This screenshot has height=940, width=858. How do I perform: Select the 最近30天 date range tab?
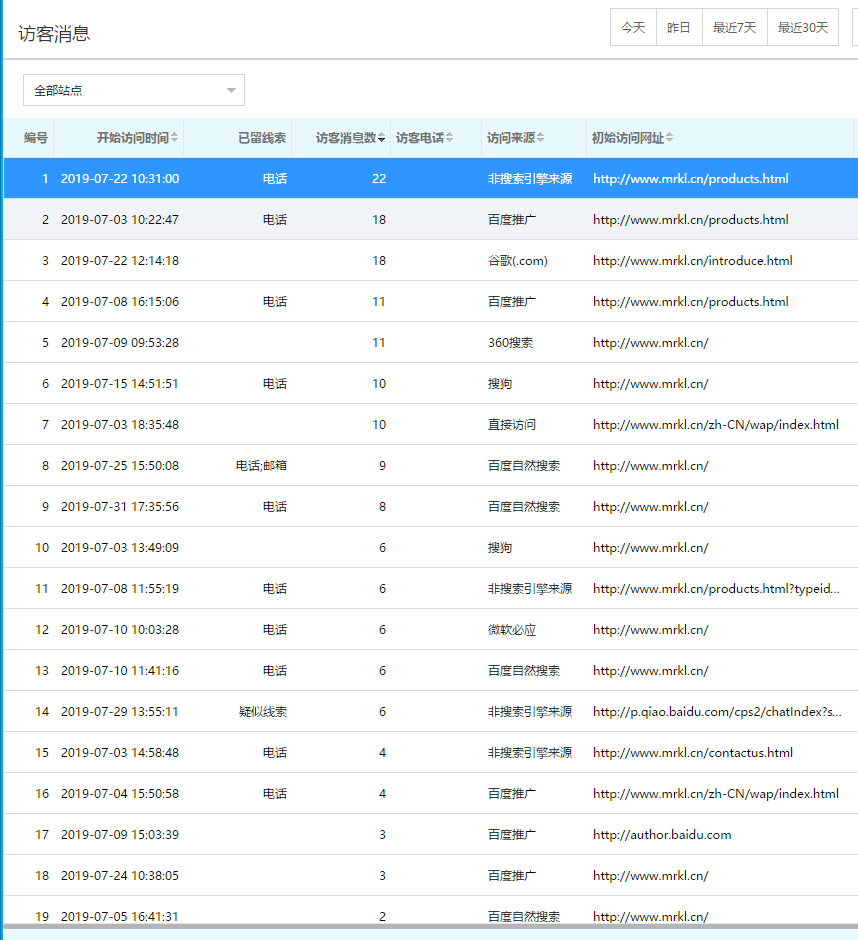(x=803, y=28)
